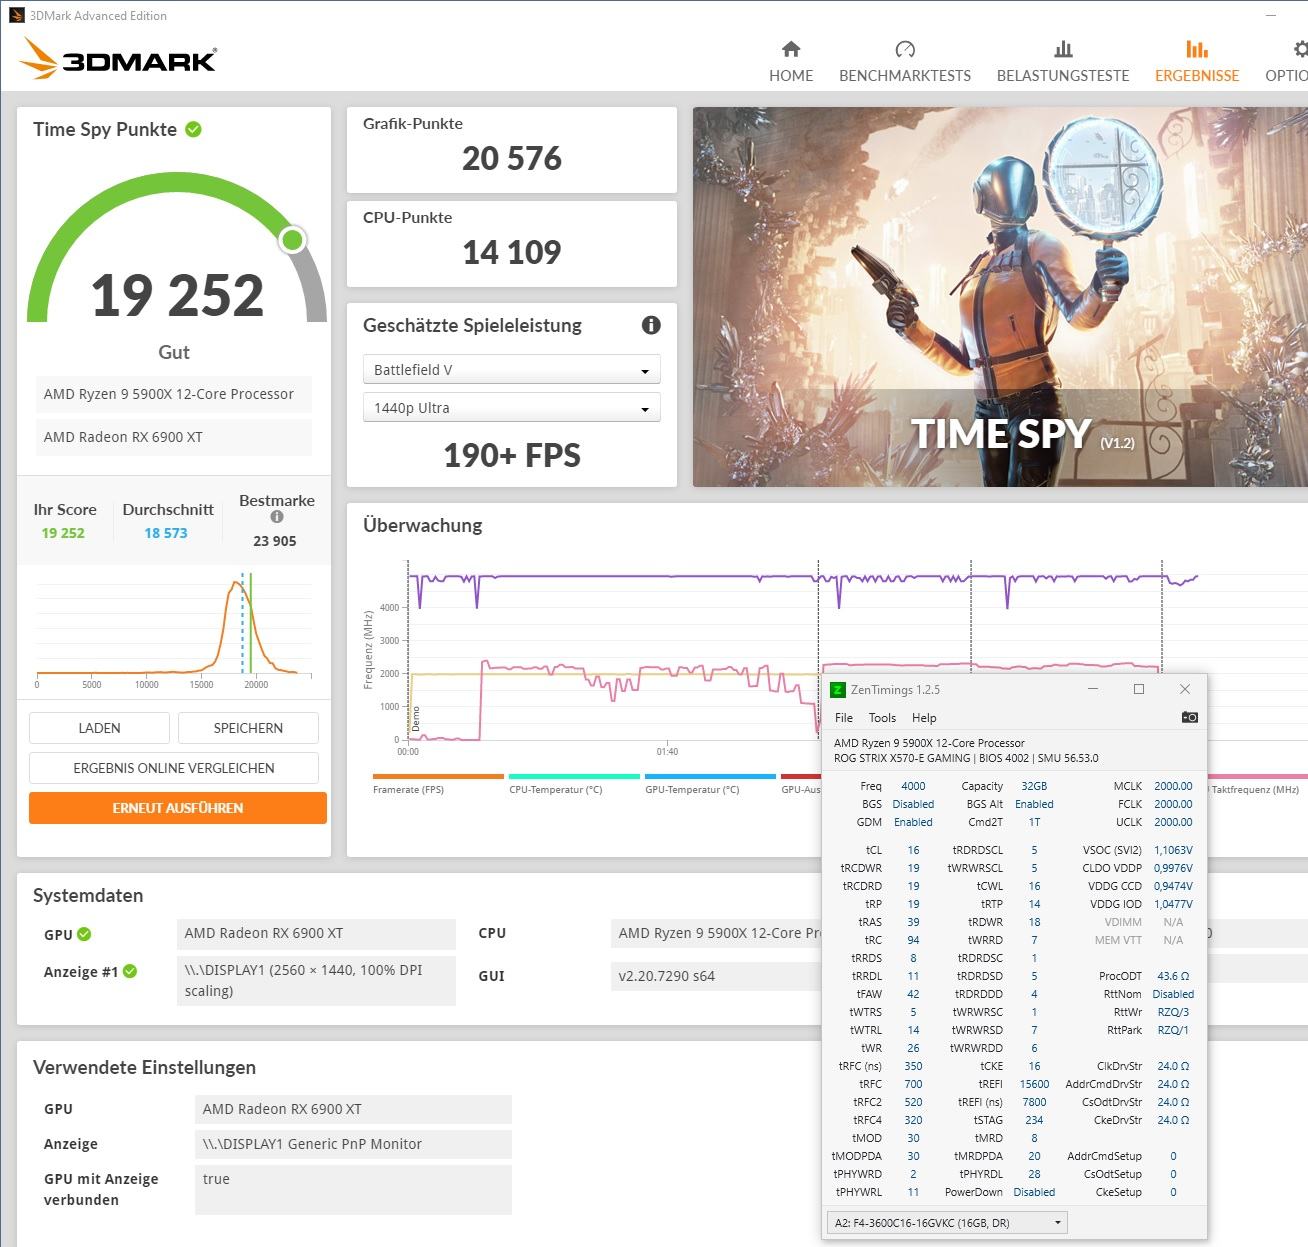Screen dimensions: 1308x1247
Task: Click the blue GPU-Temperatur legend bar
Action: 710,776
